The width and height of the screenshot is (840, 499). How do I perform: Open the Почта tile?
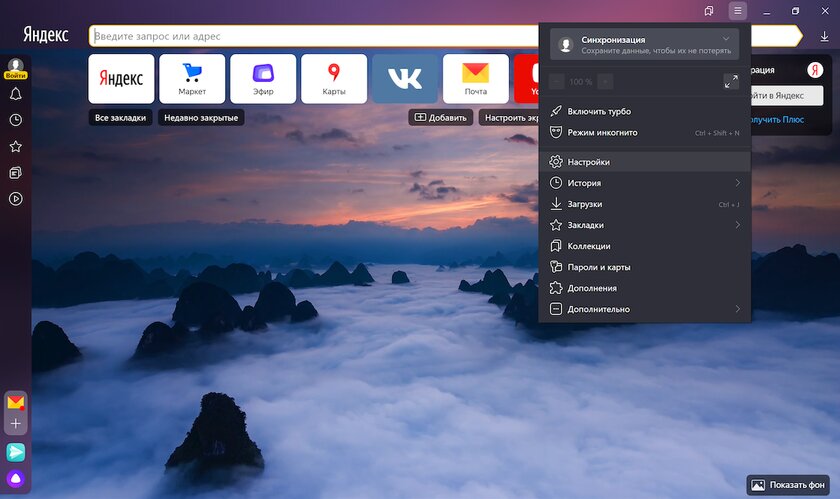coord(476,79)
